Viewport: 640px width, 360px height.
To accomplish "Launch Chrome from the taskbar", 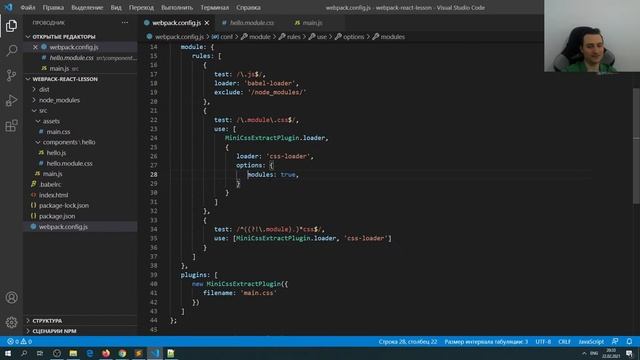I will (x=122, y=353).
